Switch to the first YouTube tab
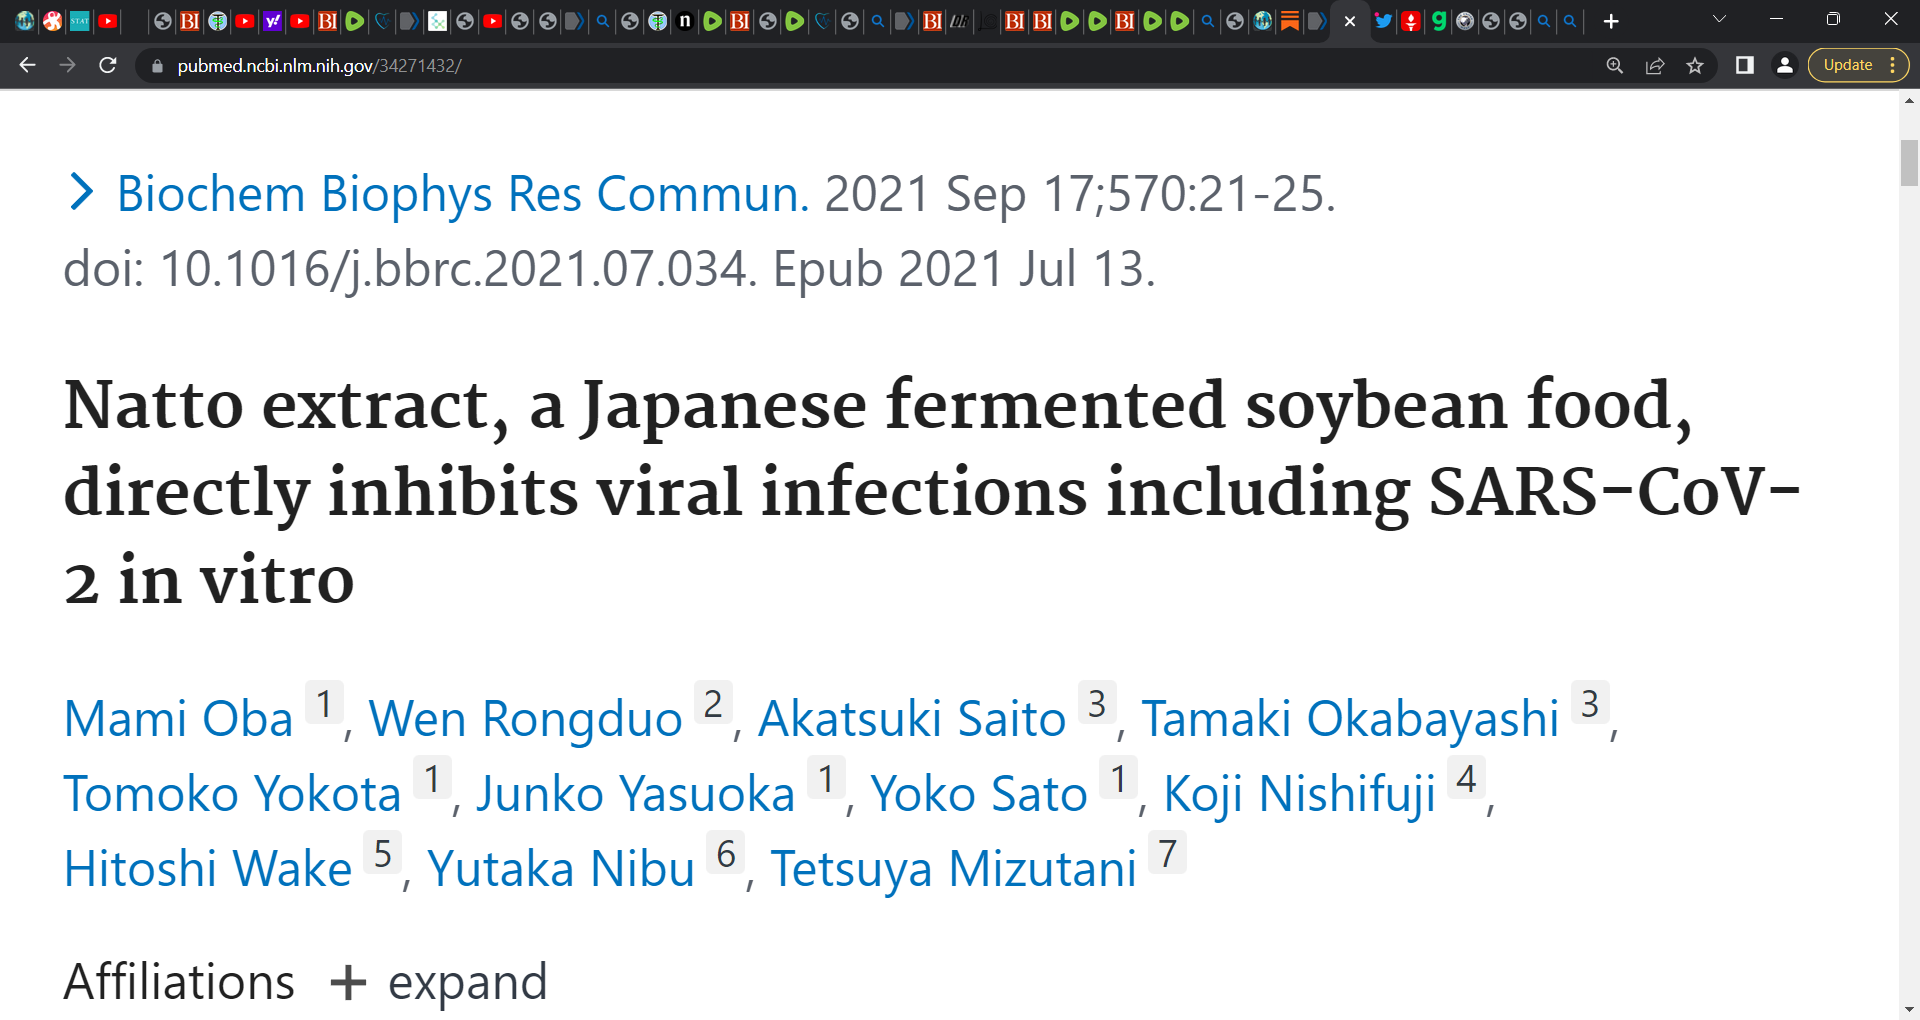 coord(108,21)
